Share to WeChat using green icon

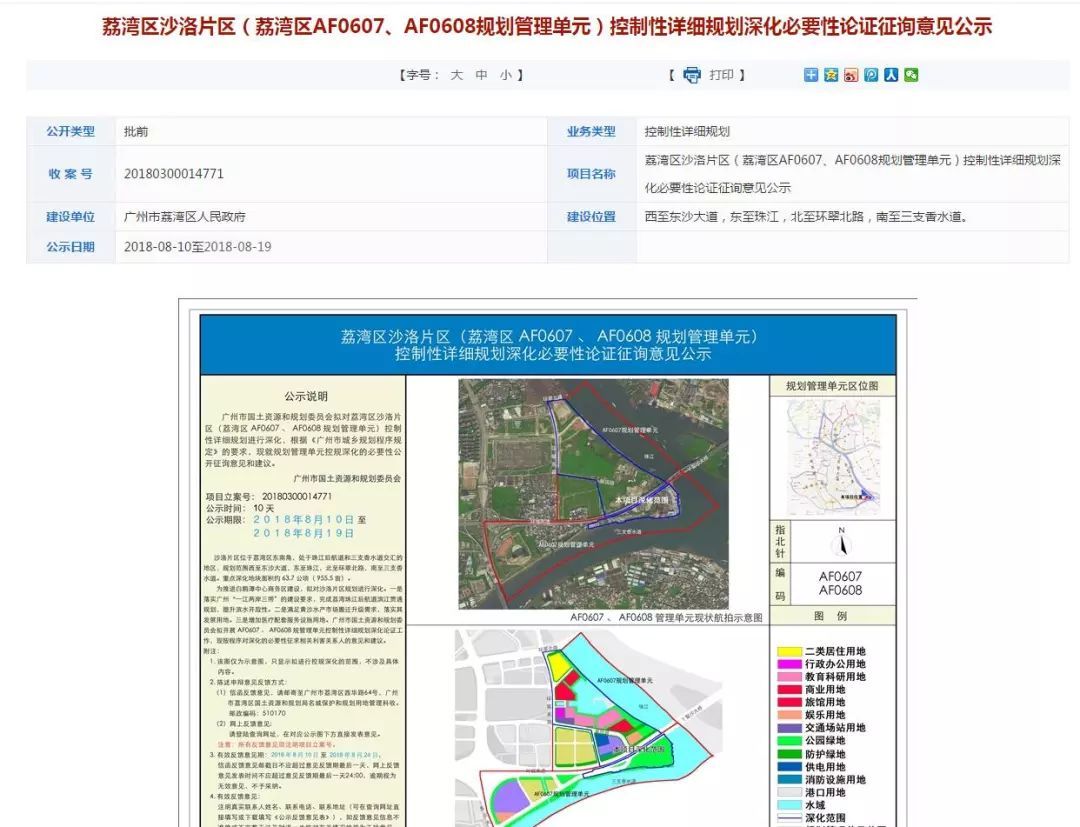pos(911,75)
